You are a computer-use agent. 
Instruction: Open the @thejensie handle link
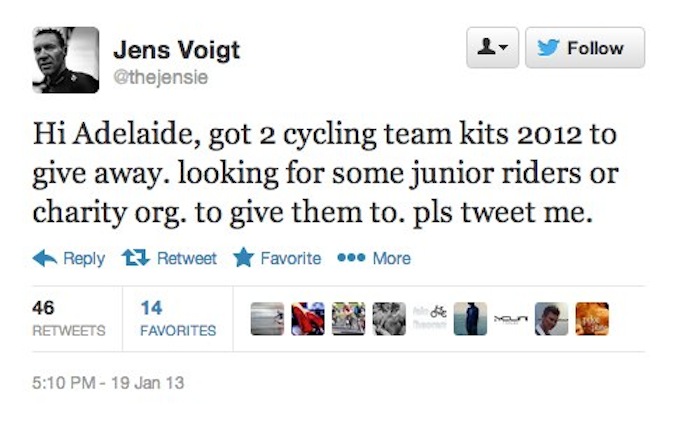[x=161, y=77]
